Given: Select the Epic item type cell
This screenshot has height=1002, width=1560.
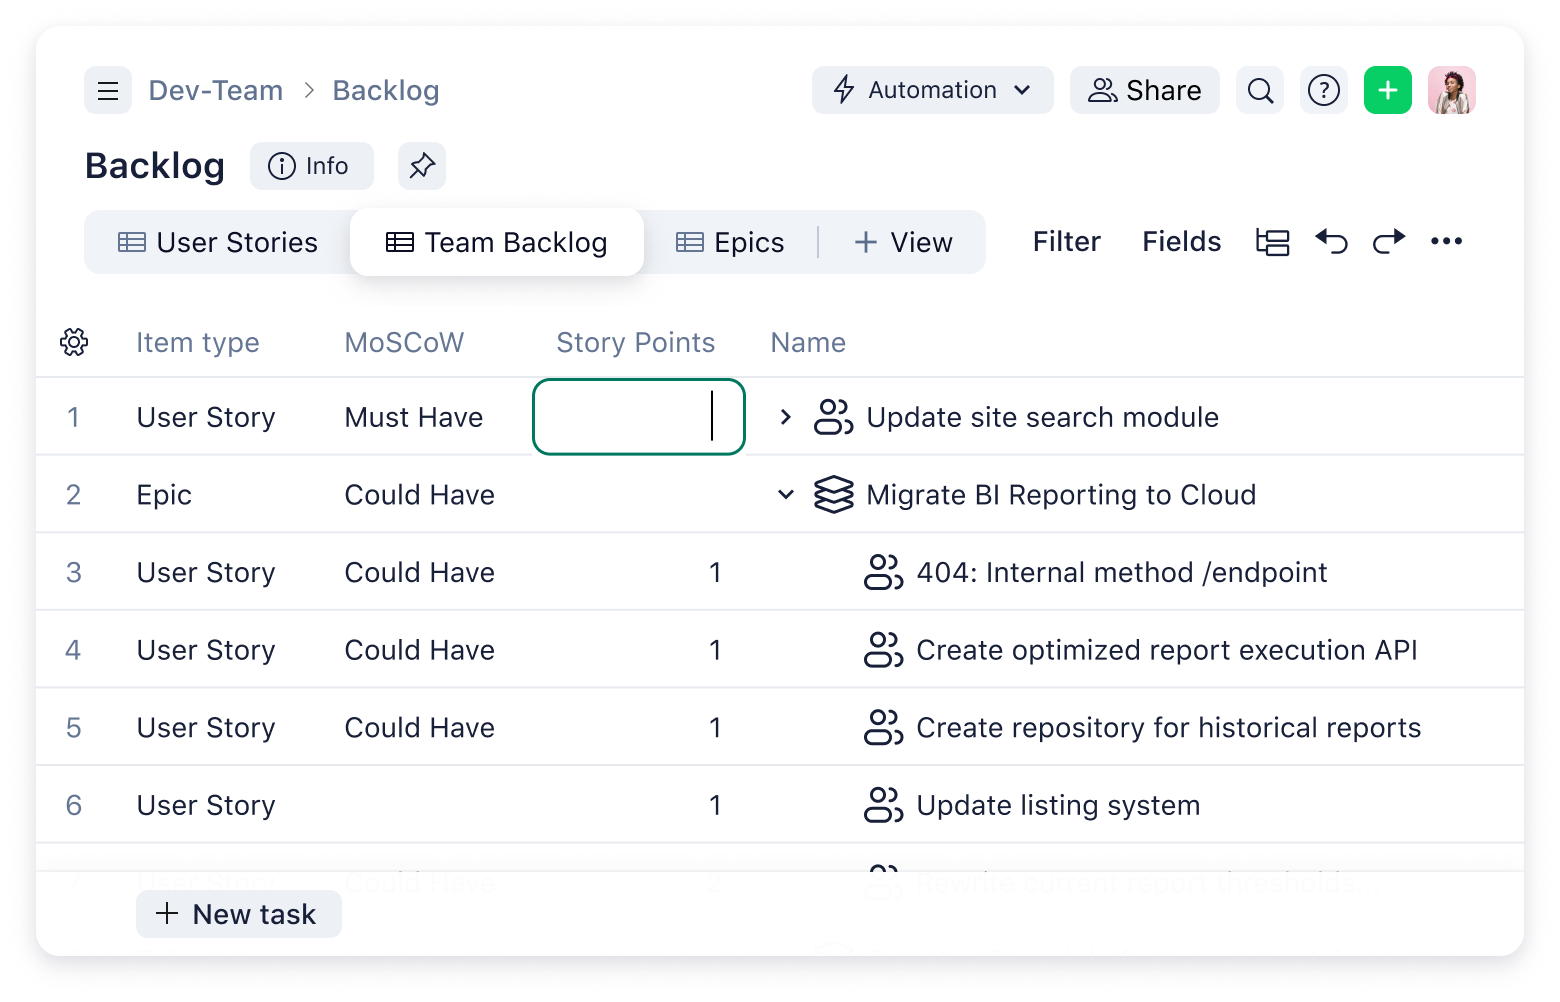Looking at the screenshot, I should (x=164, y=495).
